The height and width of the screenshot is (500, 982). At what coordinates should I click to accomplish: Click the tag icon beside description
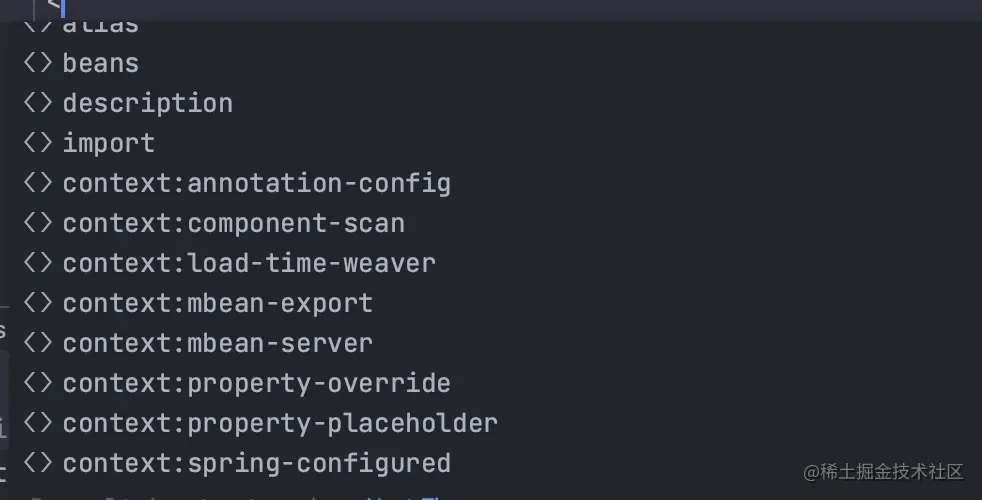[37, 103]
